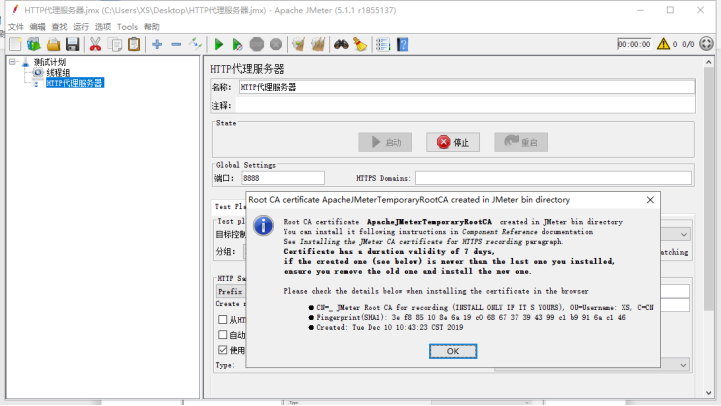Click Start no pauses icon
This screenshot has width=721, height=406.
point(237,44)
